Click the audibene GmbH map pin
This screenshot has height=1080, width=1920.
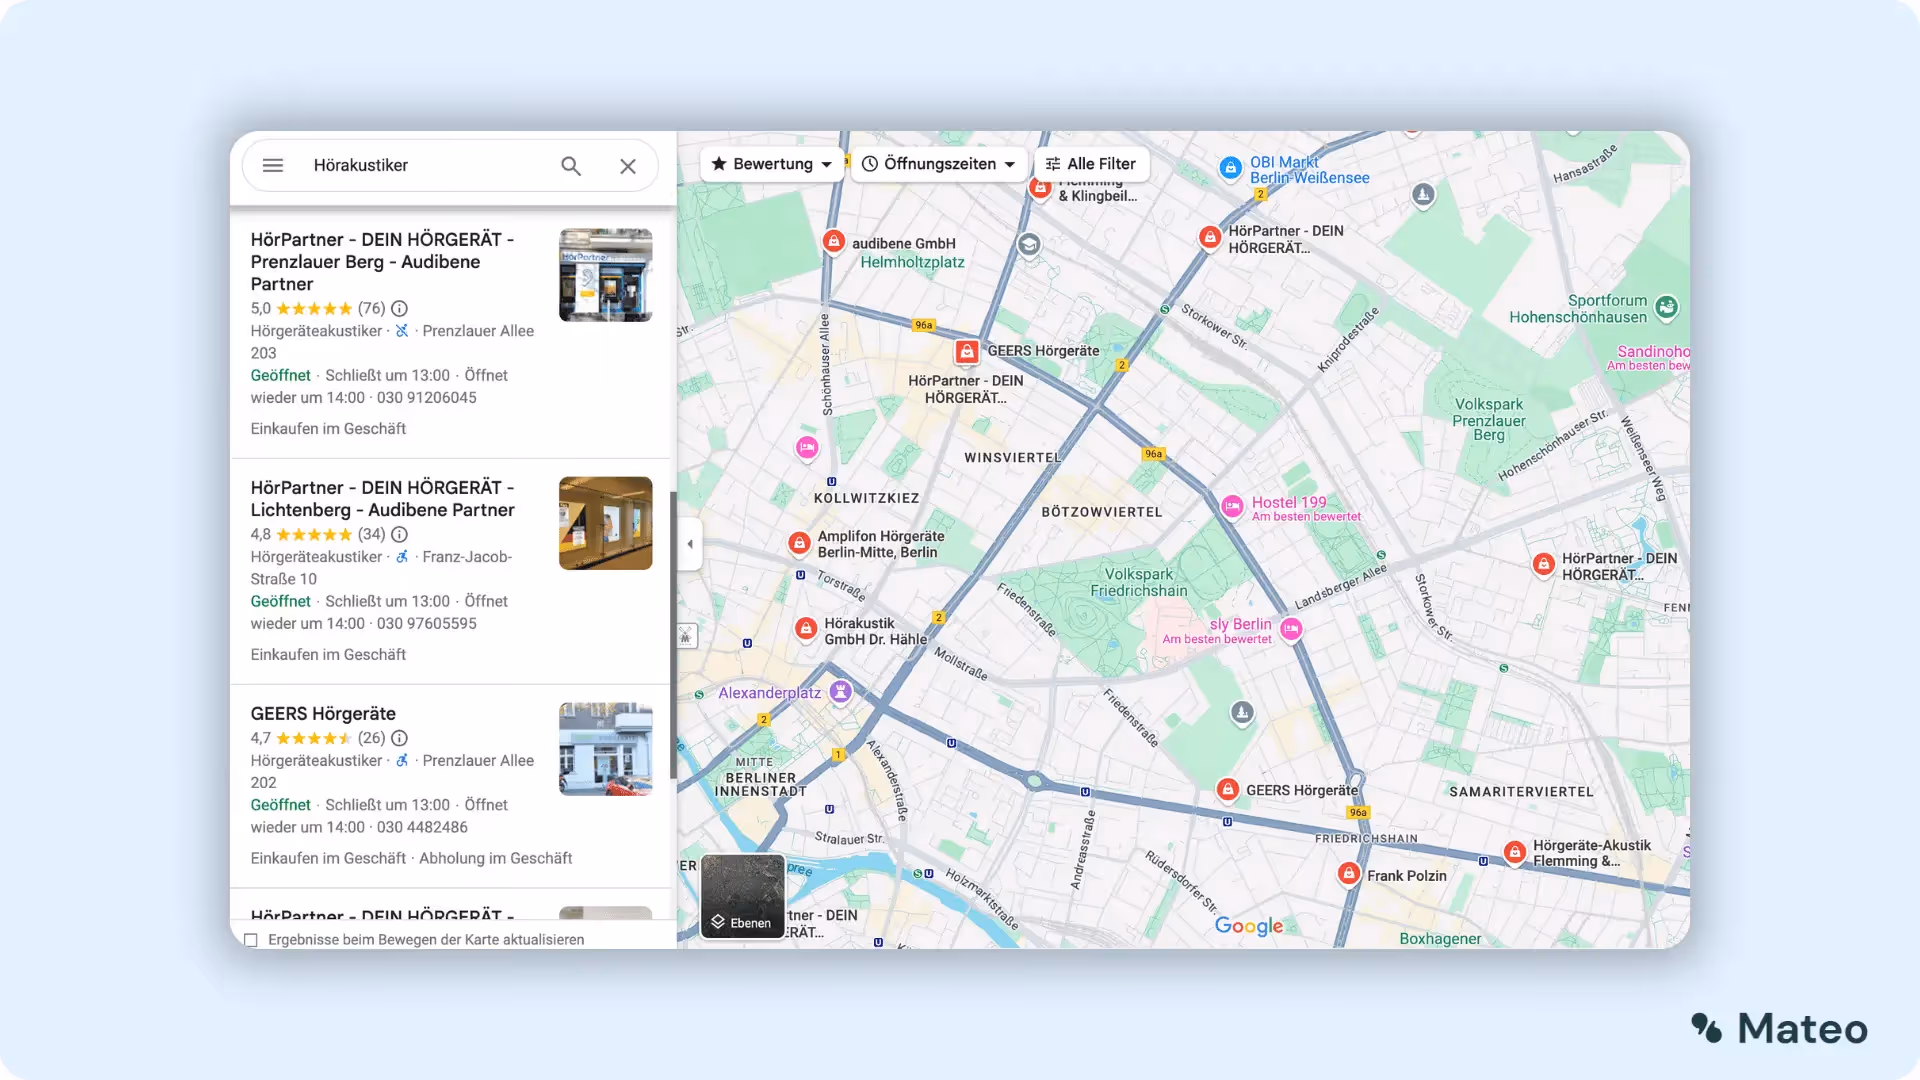coord(833,241)
